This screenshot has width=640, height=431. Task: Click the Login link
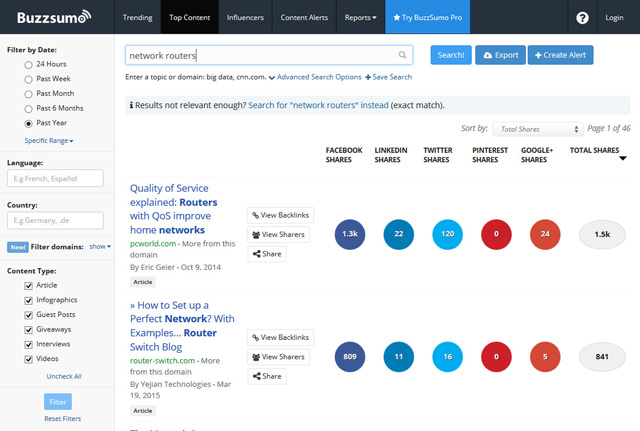614,17
